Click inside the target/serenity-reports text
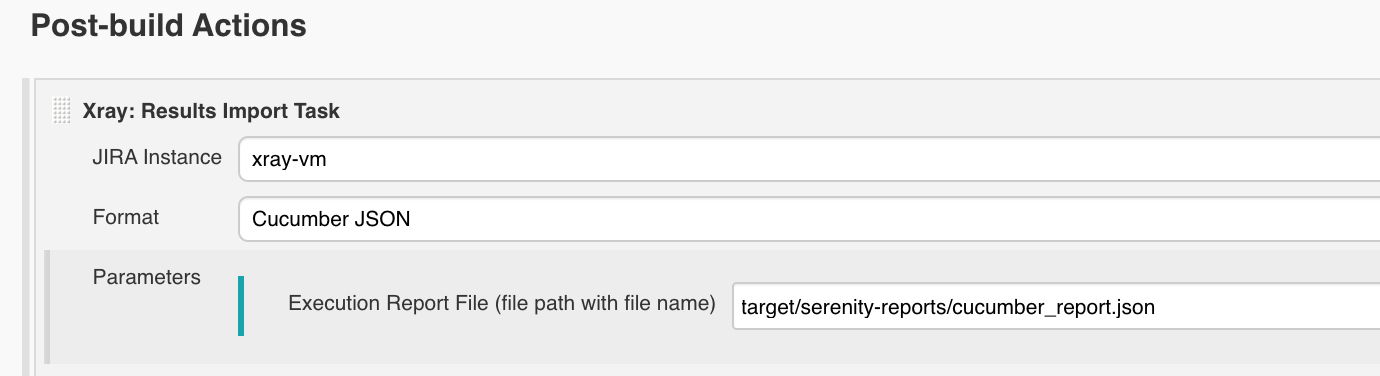1380x376 pixels. tap(844, 308)
